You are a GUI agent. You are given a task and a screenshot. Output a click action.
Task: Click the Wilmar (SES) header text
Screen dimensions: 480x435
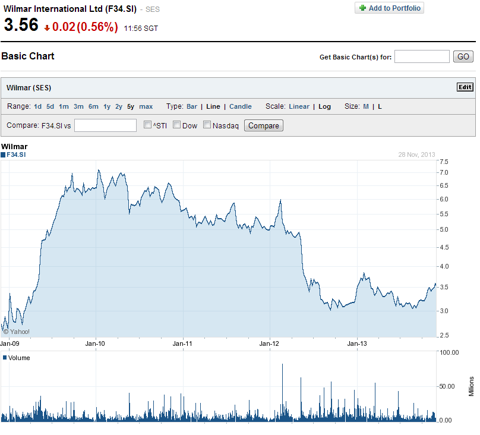click(29, 88)
